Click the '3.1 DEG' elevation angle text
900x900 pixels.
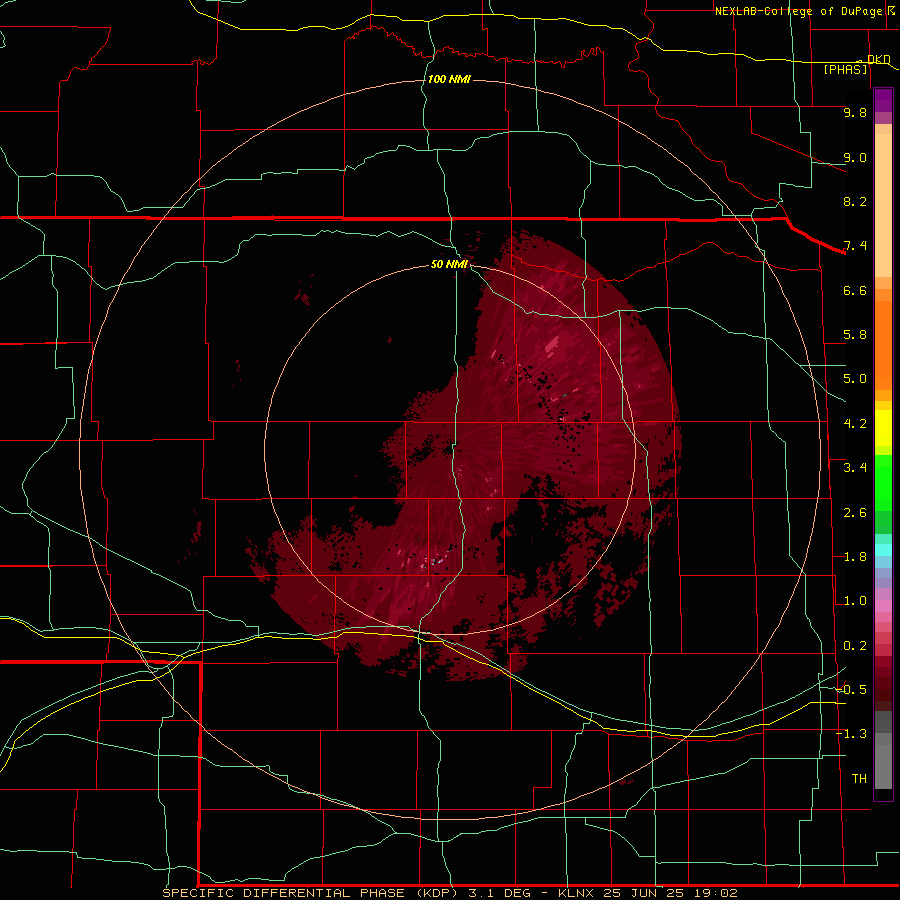point(503,893)
